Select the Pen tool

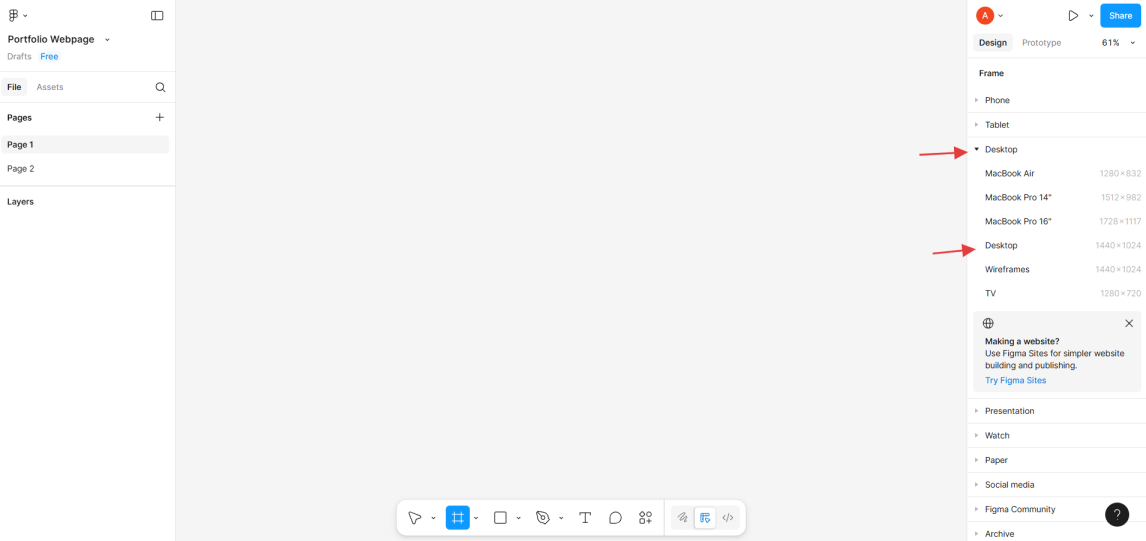click(543, 518)
